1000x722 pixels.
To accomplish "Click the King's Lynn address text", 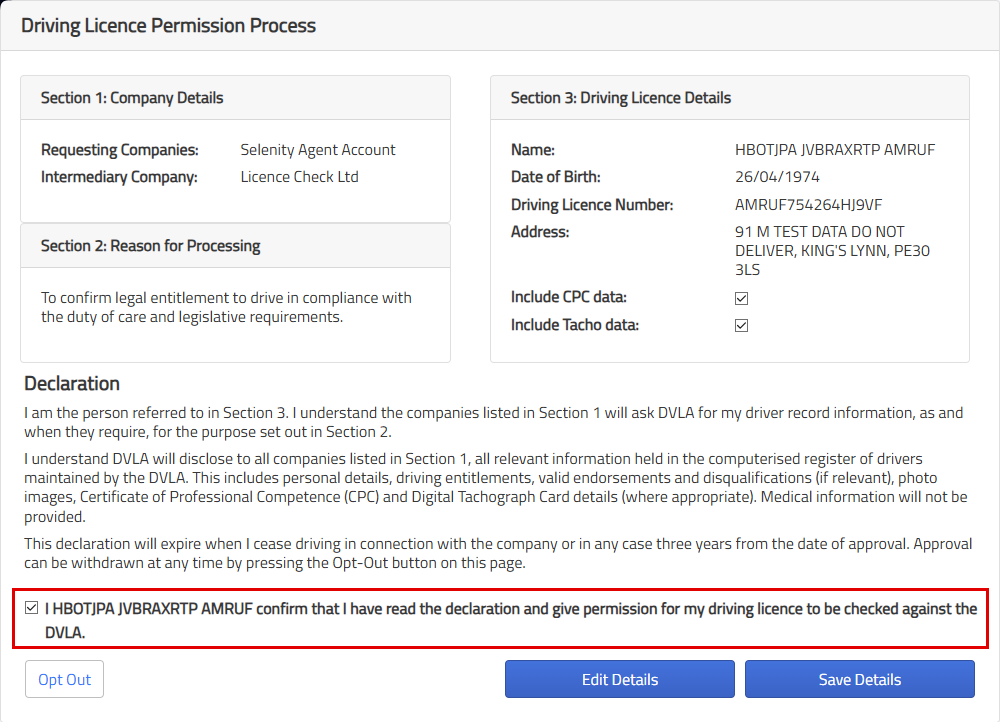I will [x=832, y=251].
